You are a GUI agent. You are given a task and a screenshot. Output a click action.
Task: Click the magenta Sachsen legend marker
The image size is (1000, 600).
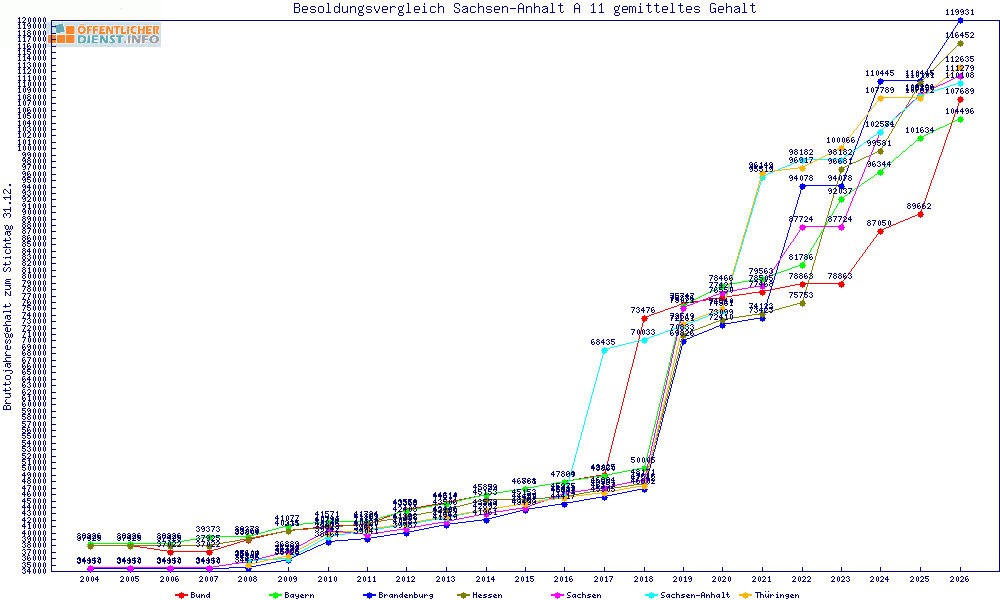coord(557,595)
